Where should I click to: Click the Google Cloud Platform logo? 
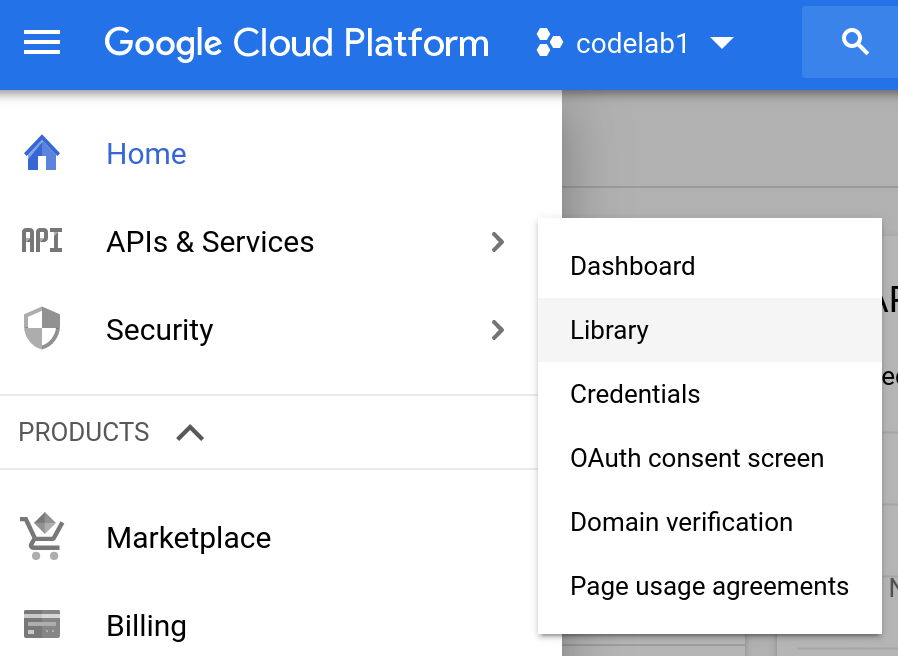click(x=296, y=42)
